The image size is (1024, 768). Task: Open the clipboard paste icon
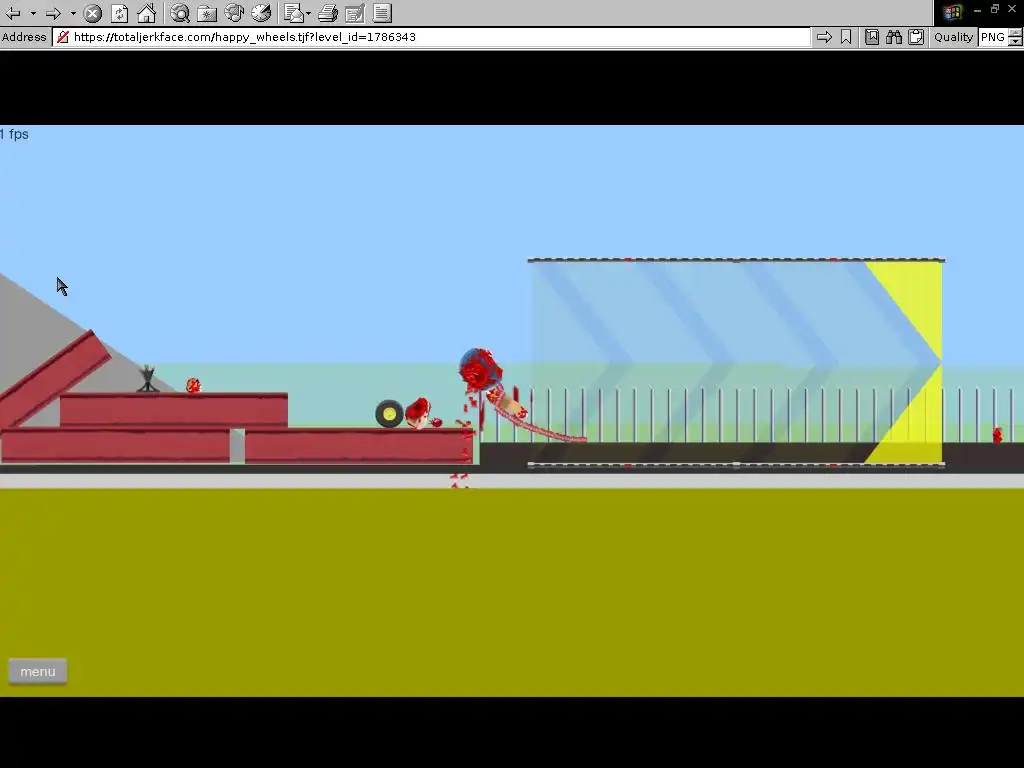point(916,37)
